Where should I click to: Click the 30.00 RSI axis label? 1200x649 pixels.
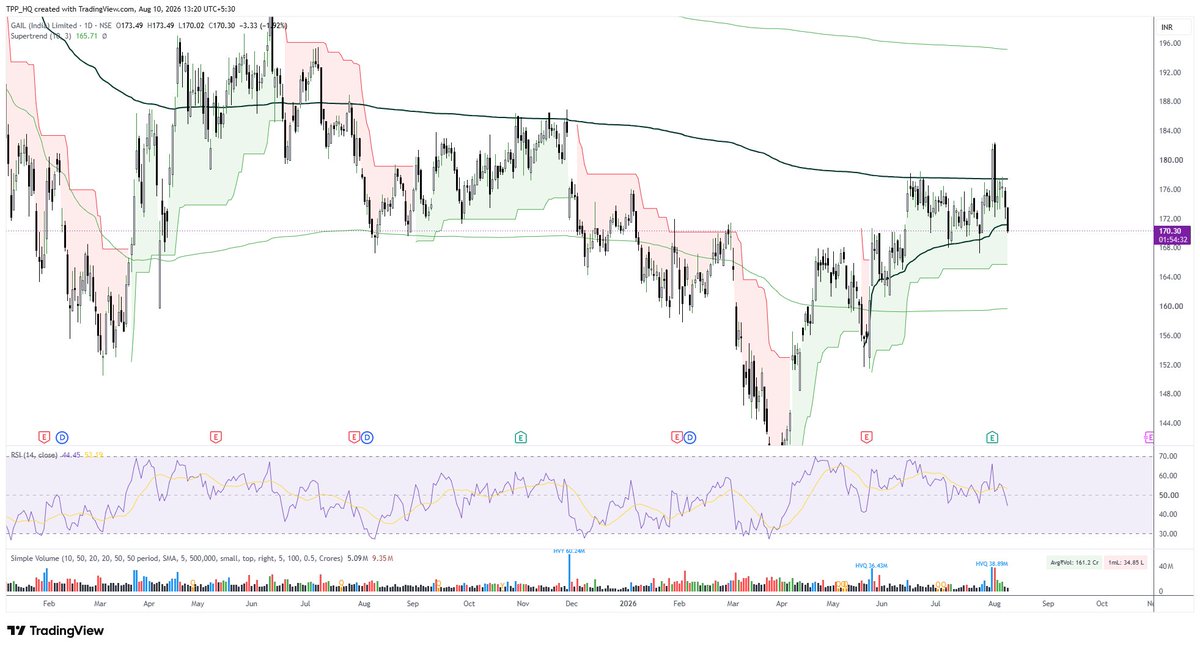pyautogui.click(x=1169, y=534)
